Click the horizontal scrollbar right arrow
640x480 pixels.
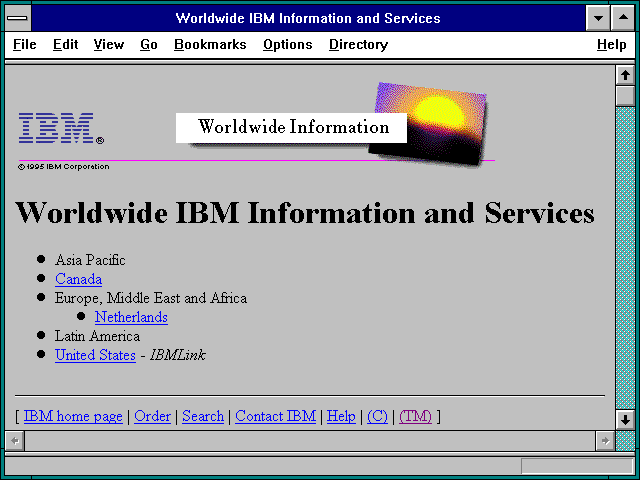tap(605, 441)
